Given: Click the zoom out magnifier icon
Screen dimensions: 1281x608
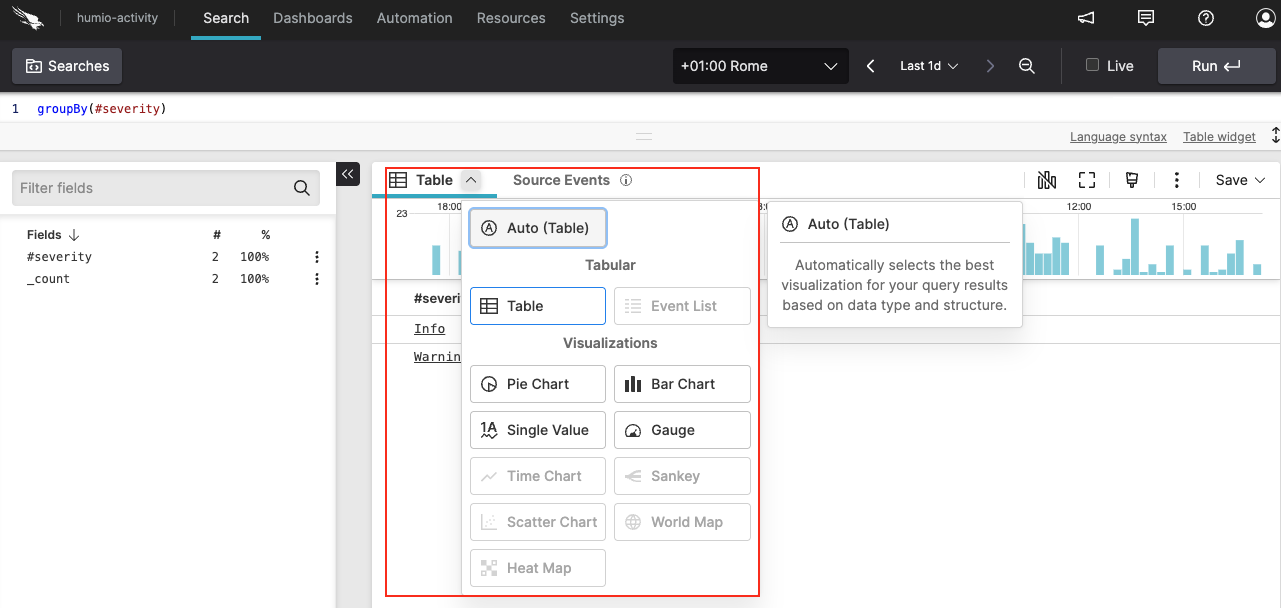Looking at the screenshot, I should [x=1026, y=65].
